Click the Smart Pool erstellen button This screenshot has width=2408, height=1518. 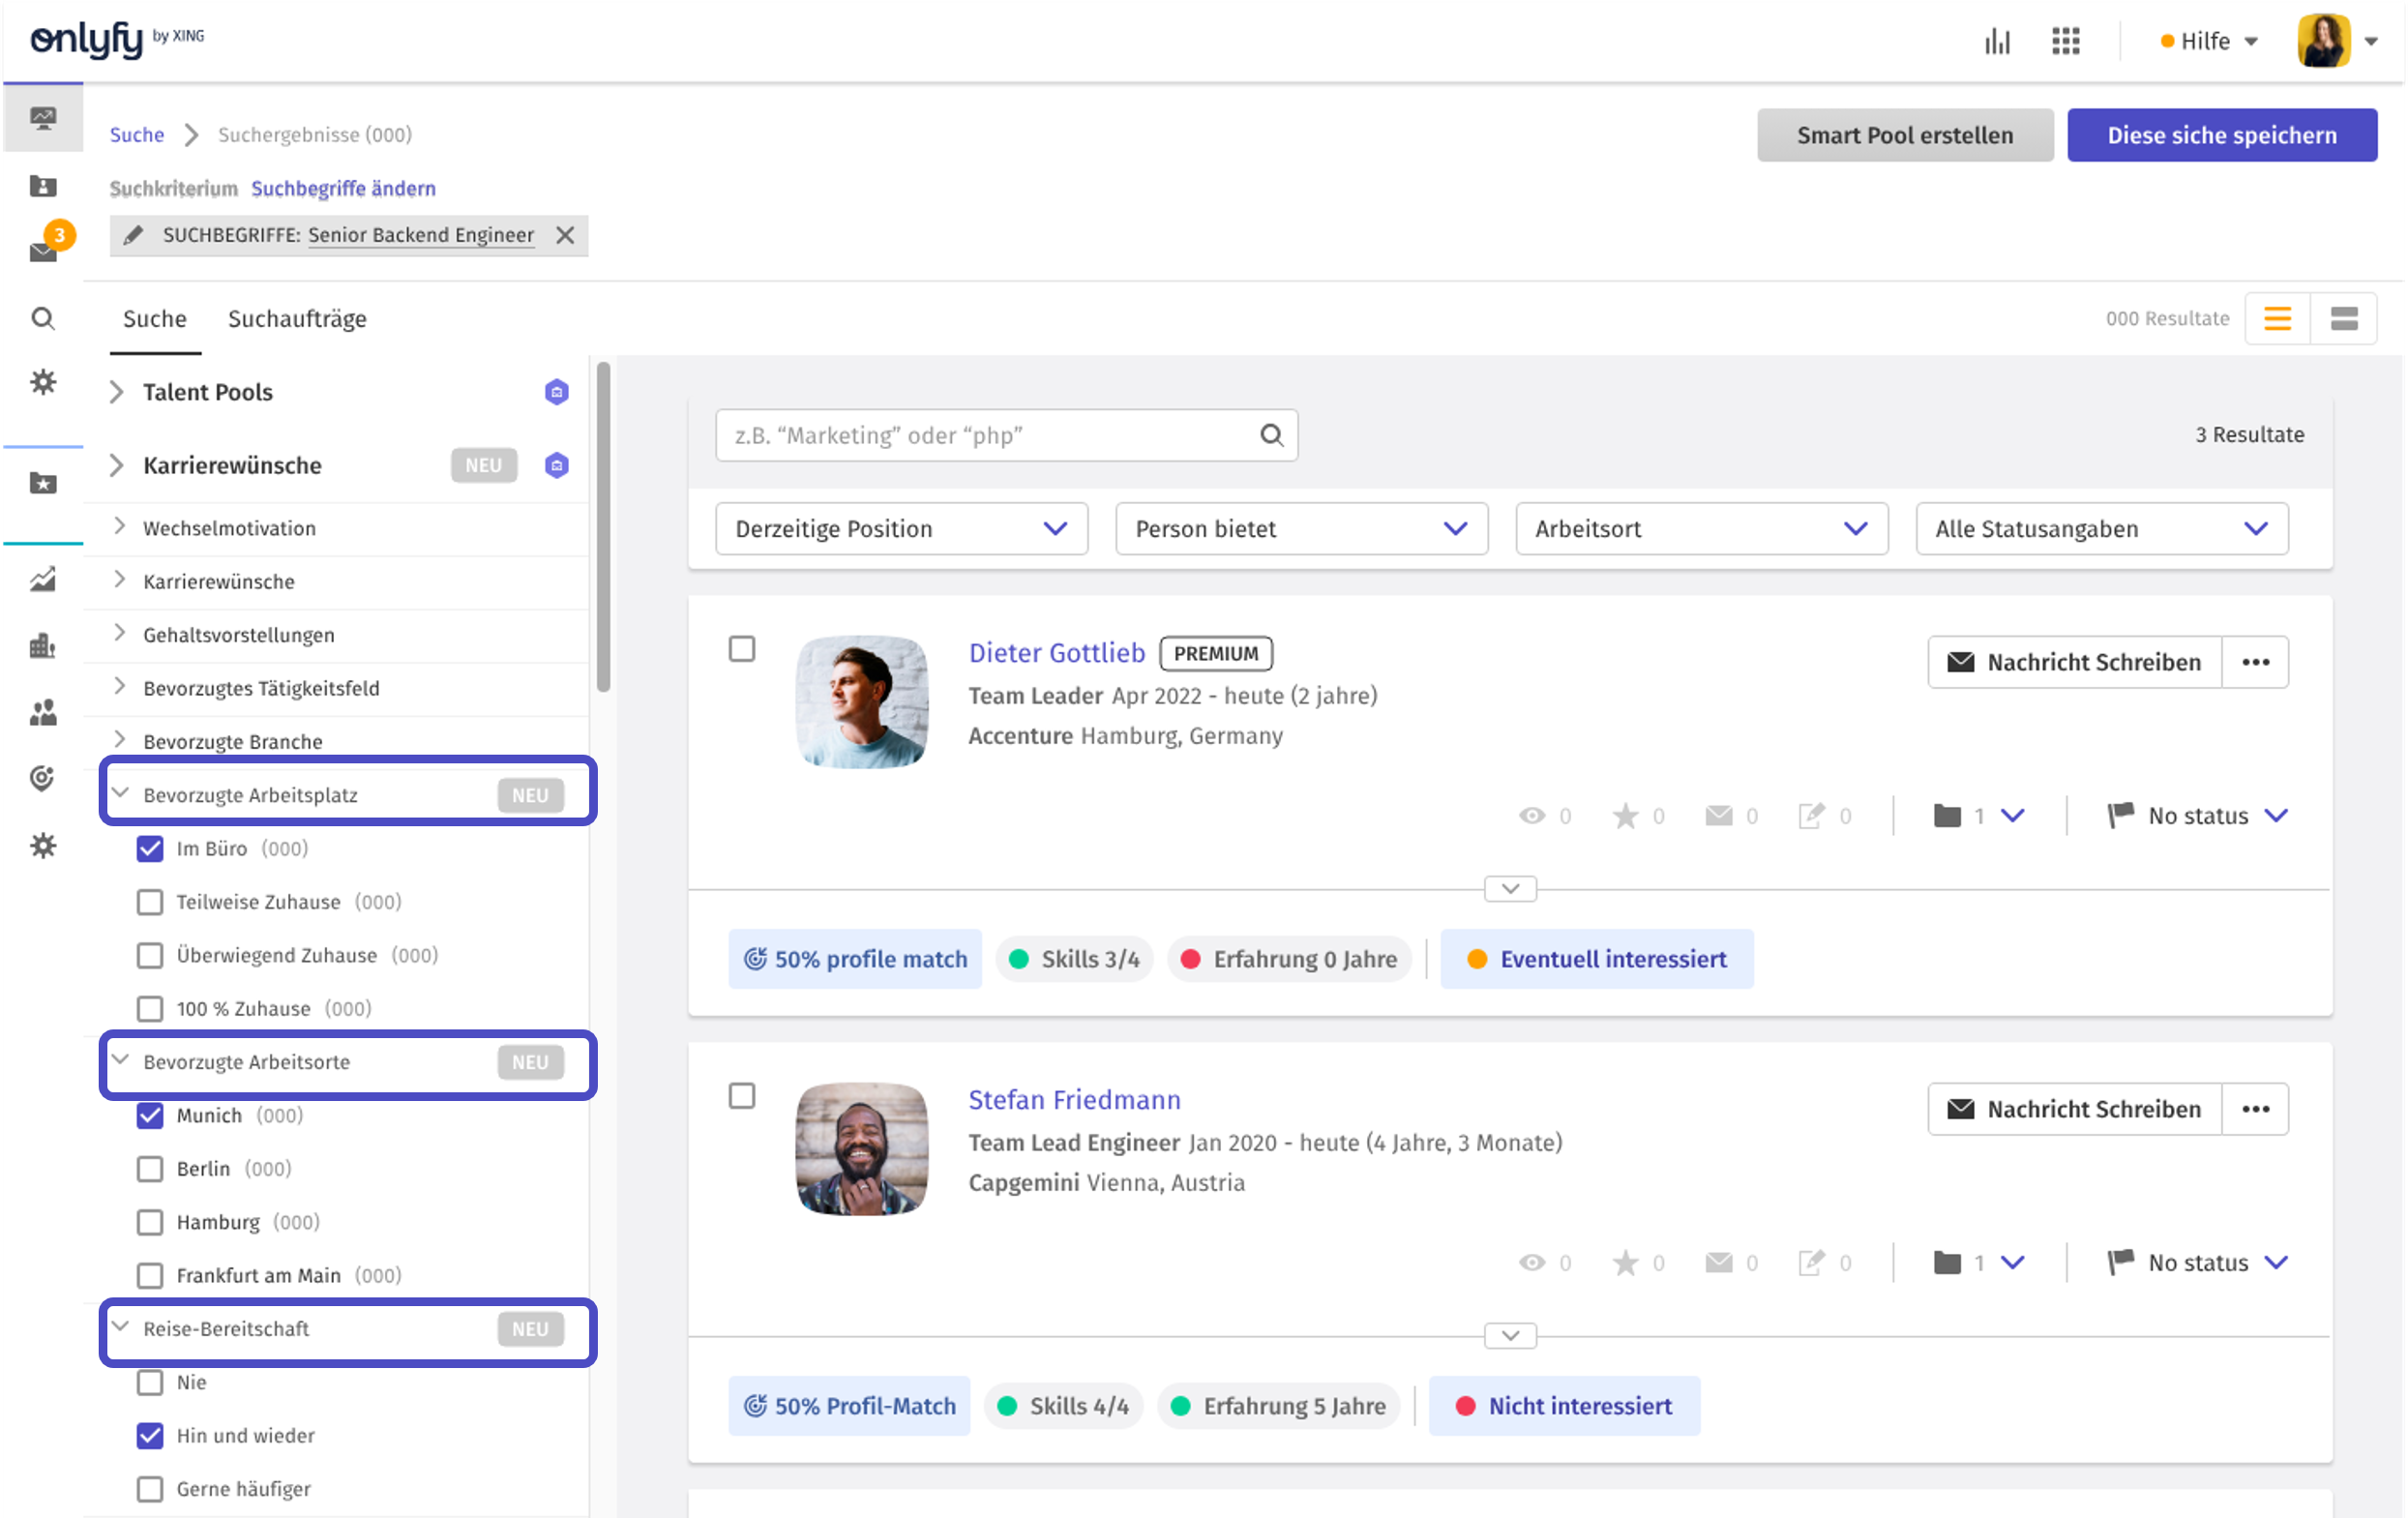pos(1904,135)
